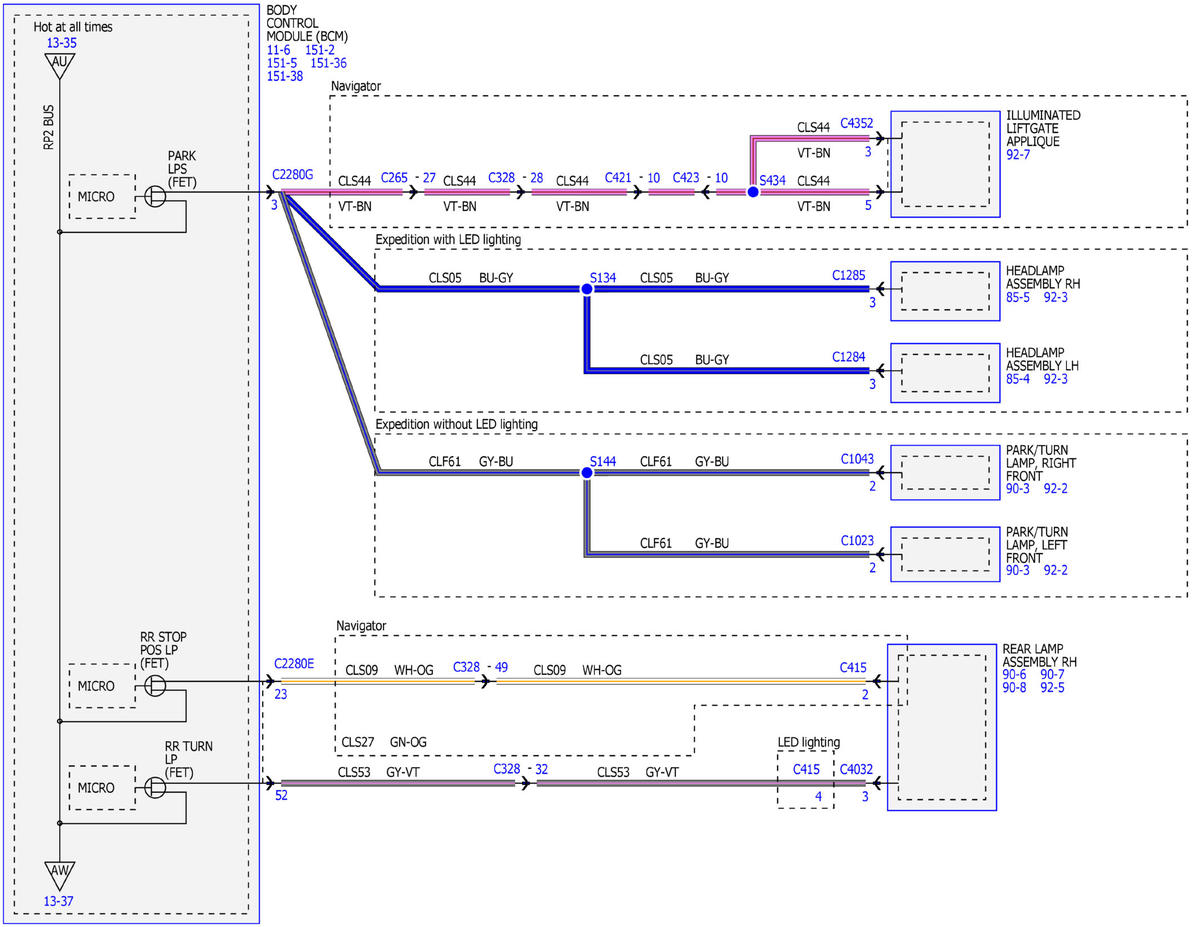Click the 'RP2 BUS' vertical label
Screen dimensions: 1200x927
pos(47,126)
